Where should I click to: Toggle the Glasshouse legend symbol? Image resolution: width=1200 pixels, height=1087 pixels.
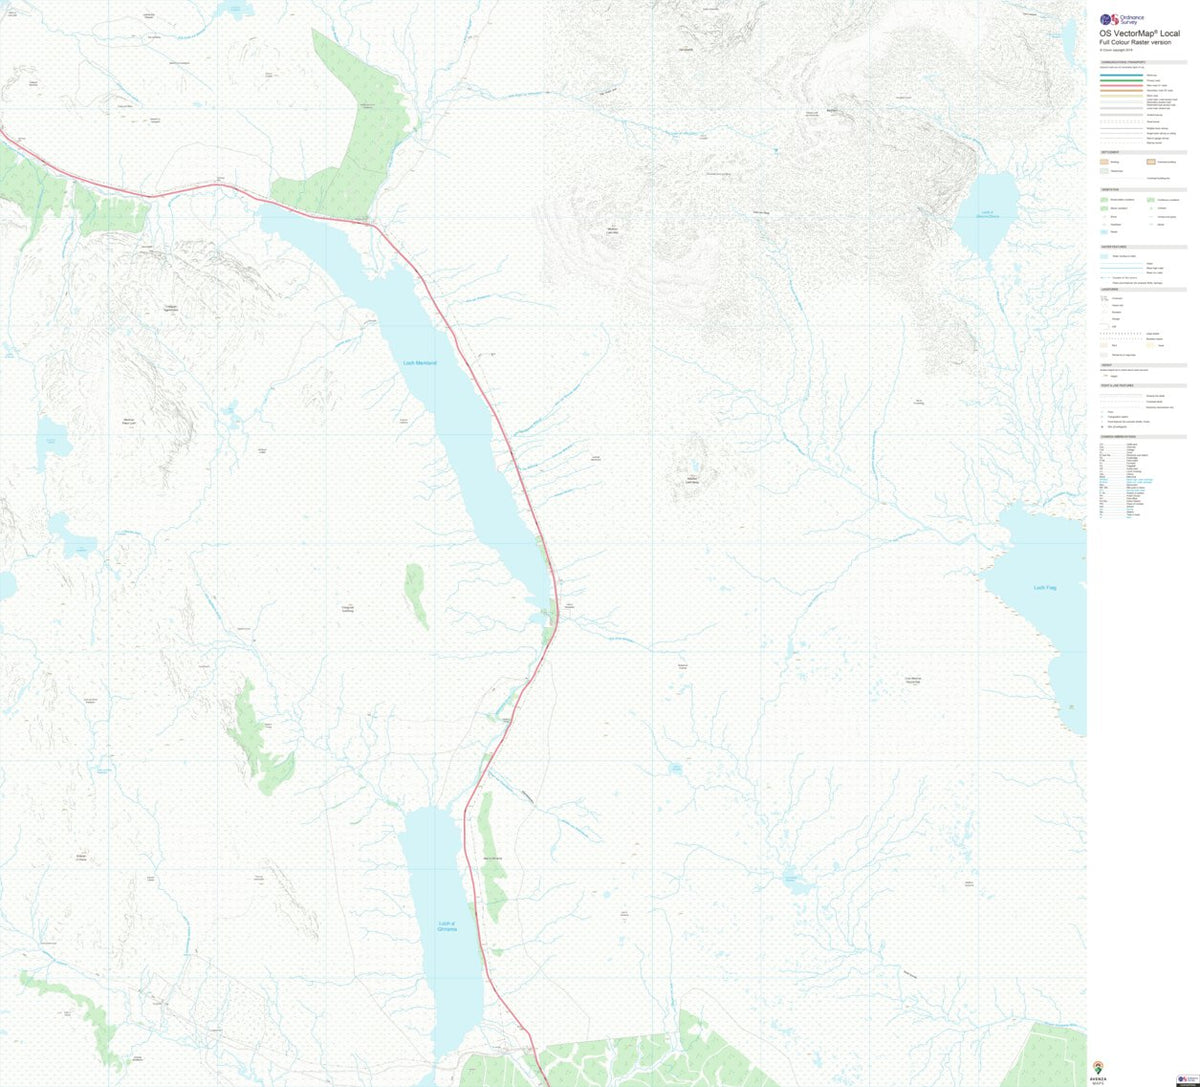click(x=1104, y=171)
